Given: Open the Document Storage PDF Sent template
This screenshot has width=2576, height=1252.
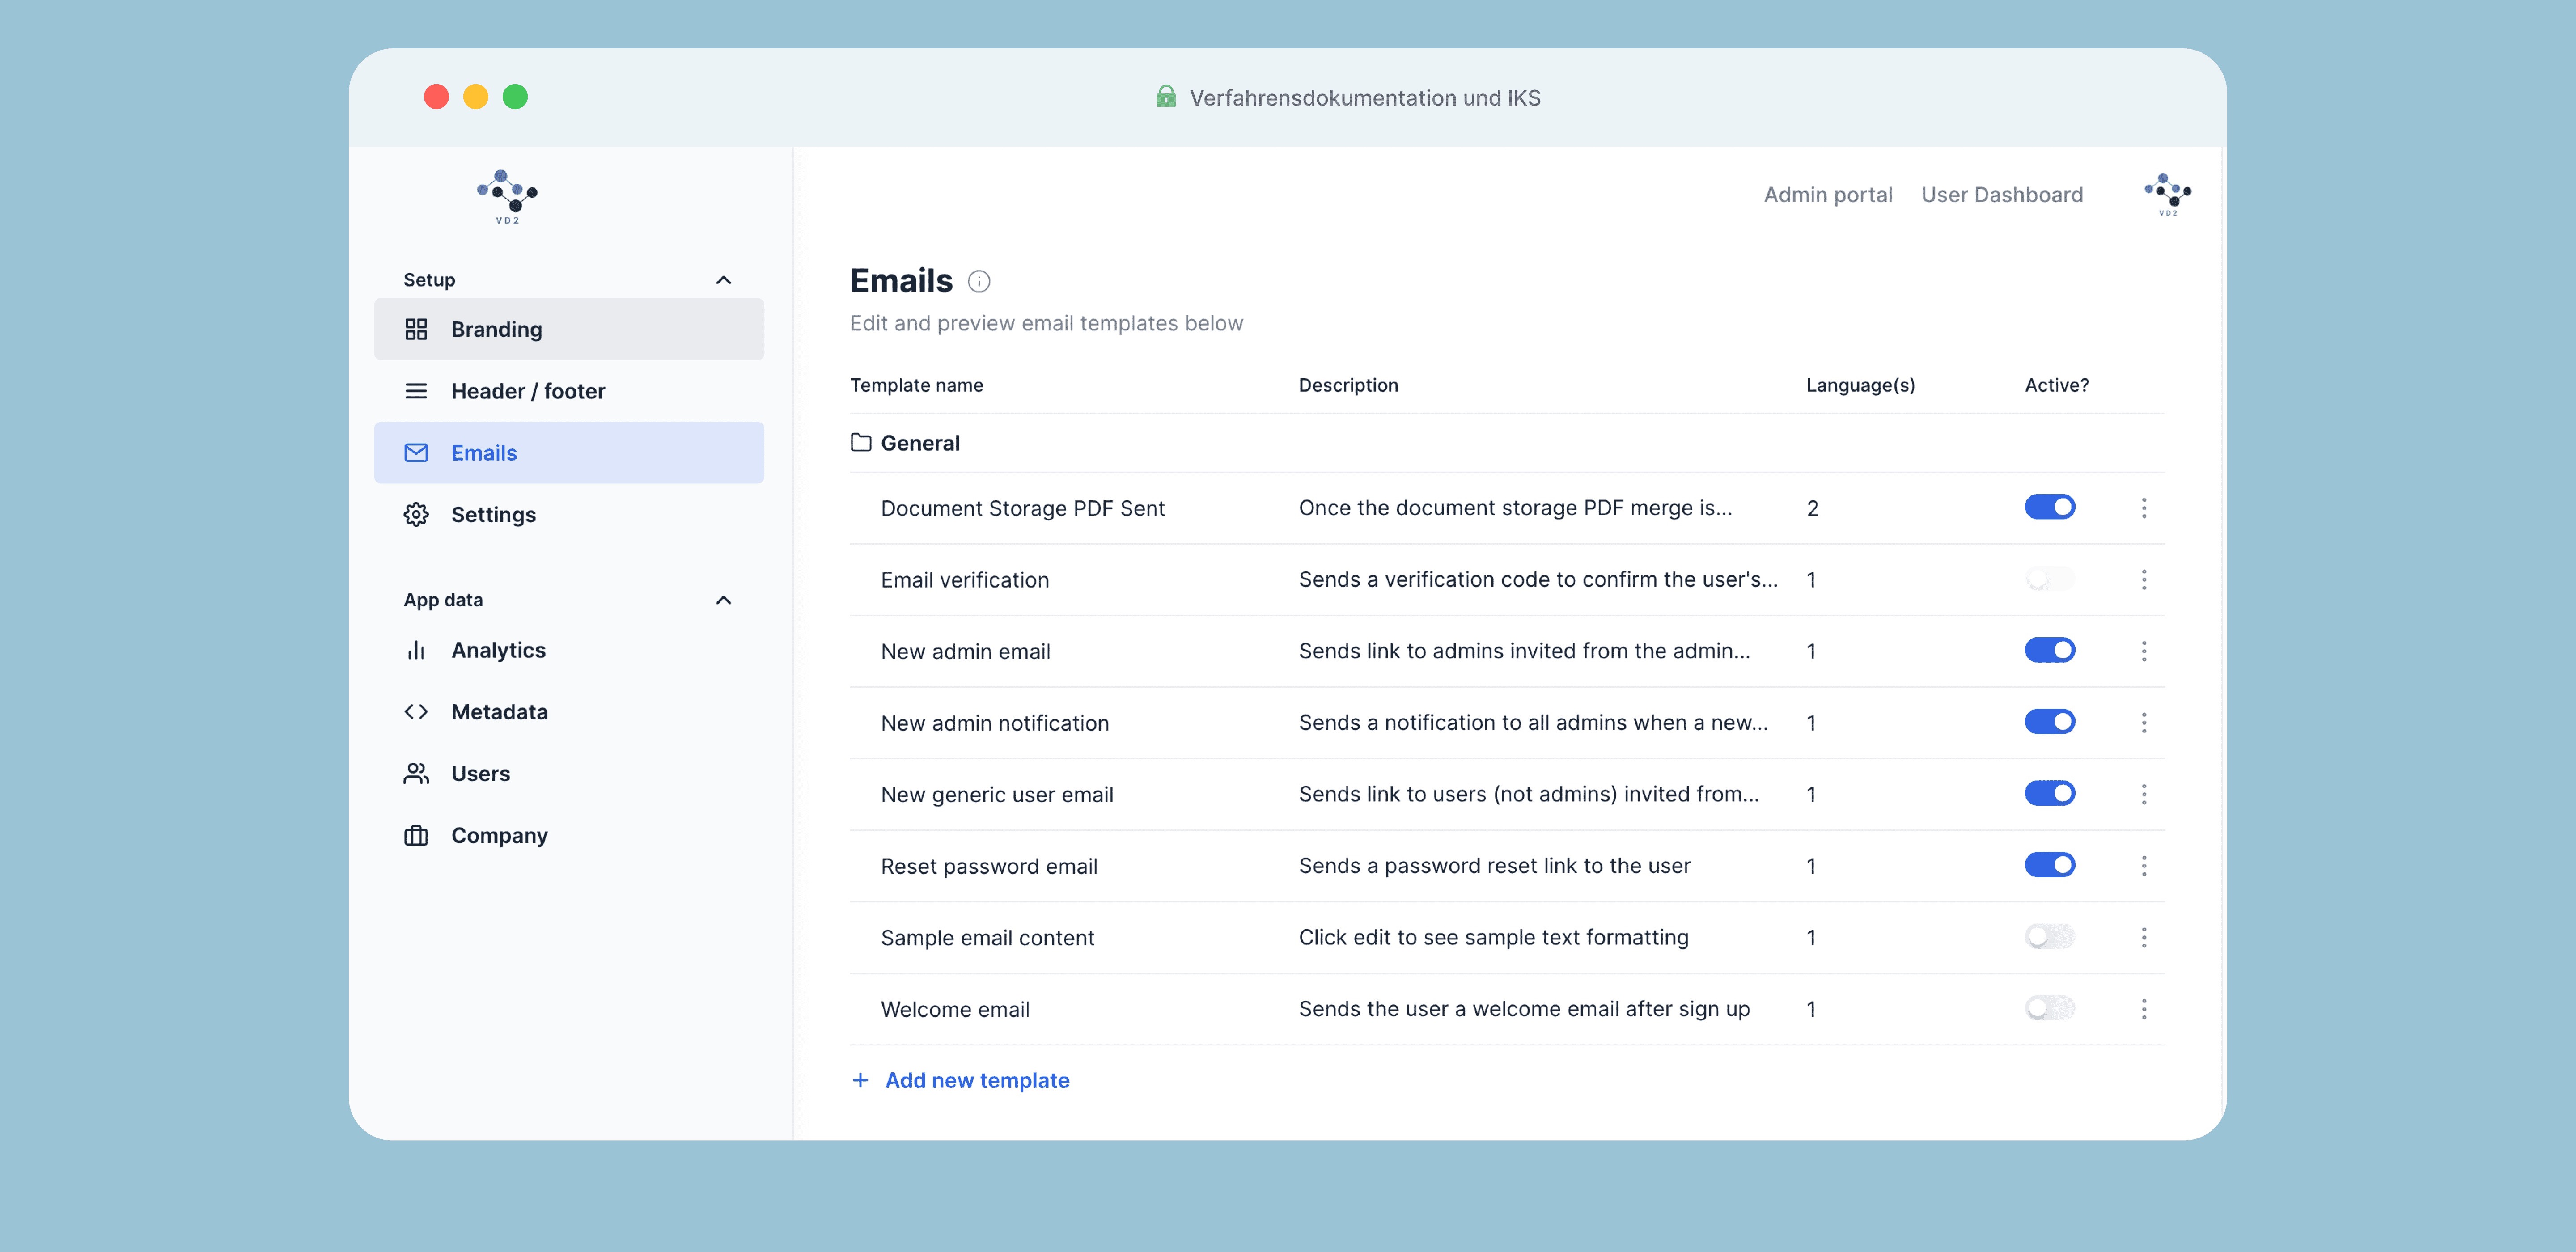Looking at the screenshot, I should pyautogui.click(x=1023, y=508).
